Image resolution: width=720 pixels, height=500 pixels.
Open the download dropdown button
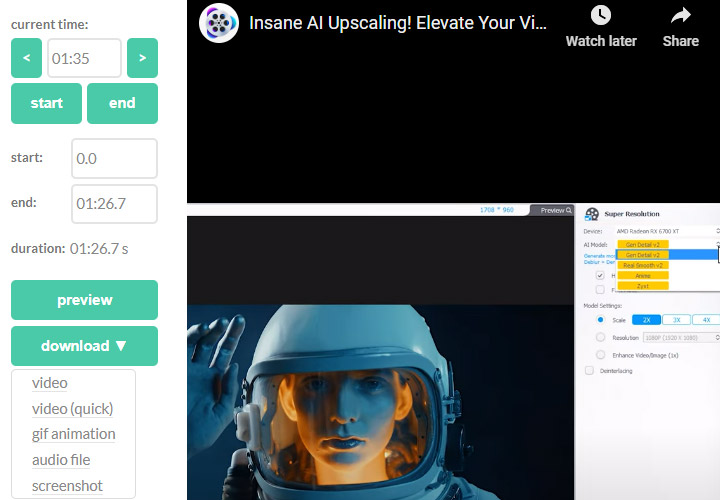pos(84,346)
